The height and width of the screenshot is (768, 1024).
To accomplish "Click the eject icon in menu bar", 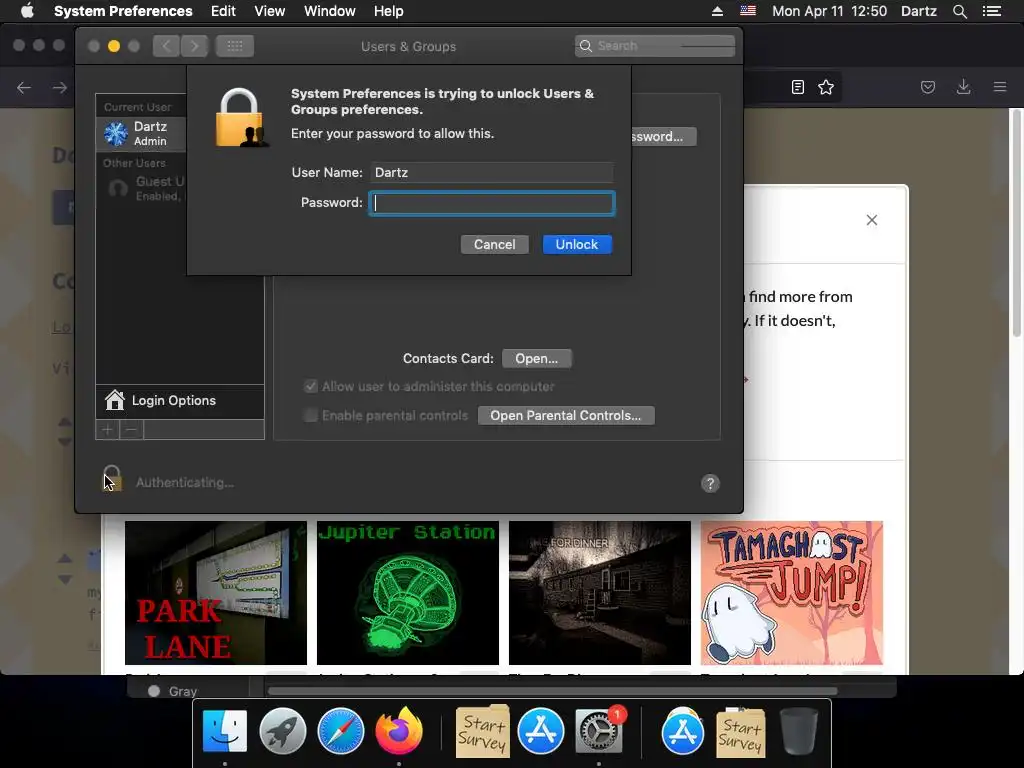I will point(717,11).
